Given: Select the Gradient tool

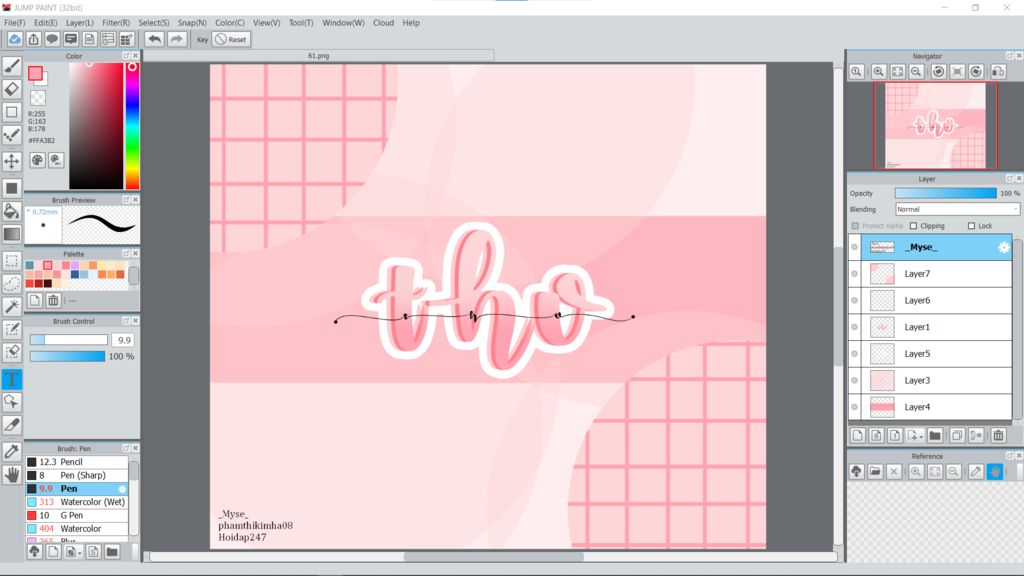Looking at the screenshot, I should [12, 233].
